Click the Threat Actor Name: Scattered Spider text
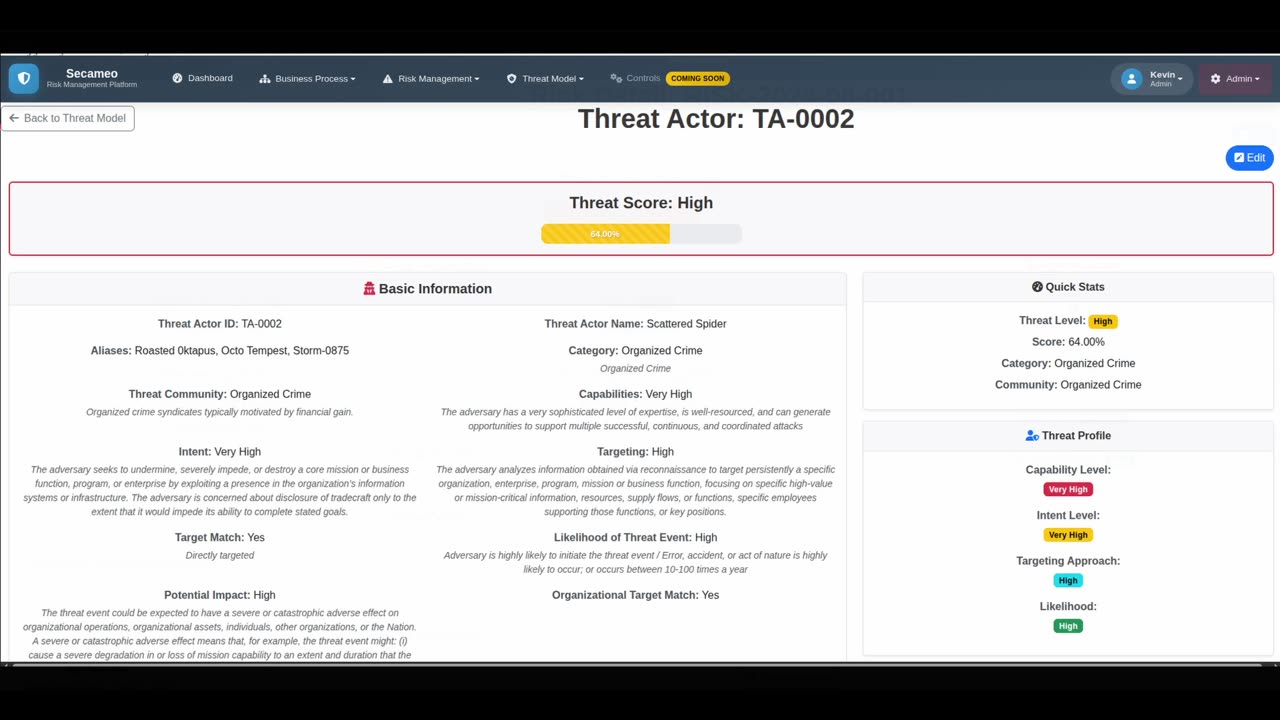This screenshot has height=720, width=1280. click(x=635, y=324)
